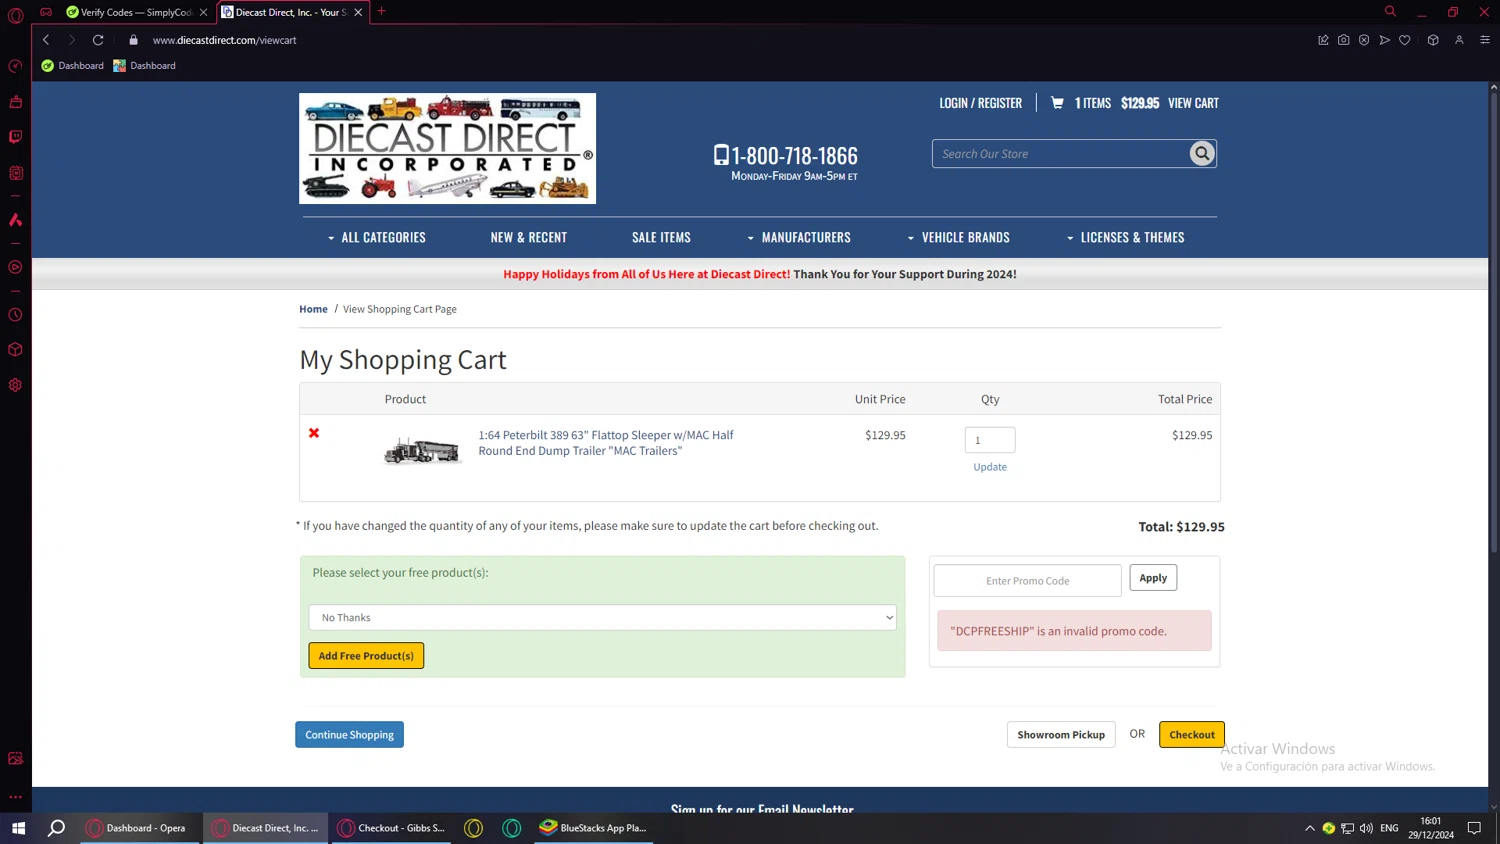The height and width of the screenshot is (844, 1500).
Task: Open Windows taskbar search
Action: 57,828
